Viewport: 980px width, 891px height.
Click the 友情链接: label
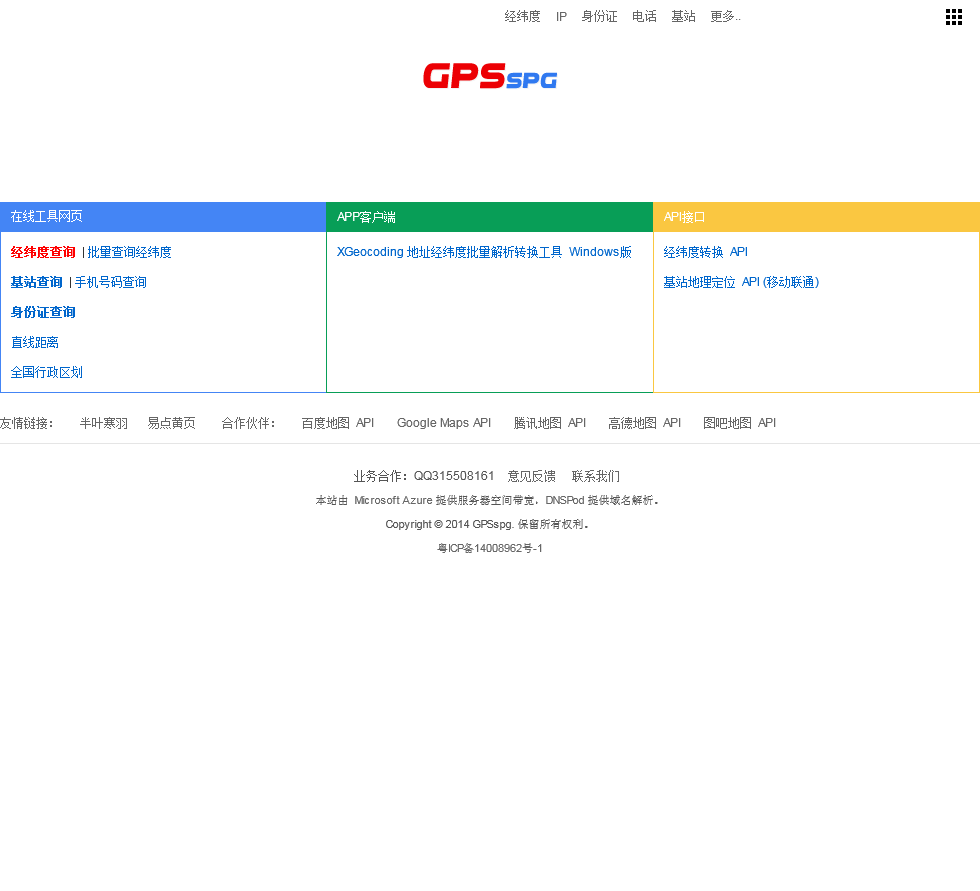pyautogui.click(x=27, y=423)
